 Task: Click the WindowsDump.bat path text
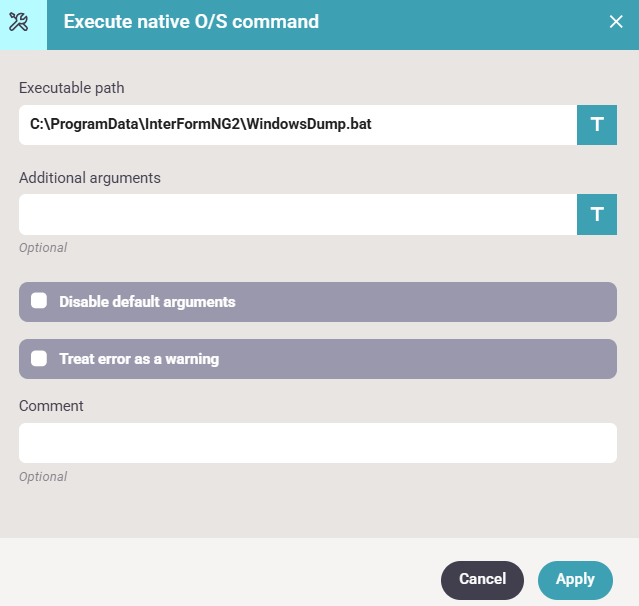click(x=201, y=125)
